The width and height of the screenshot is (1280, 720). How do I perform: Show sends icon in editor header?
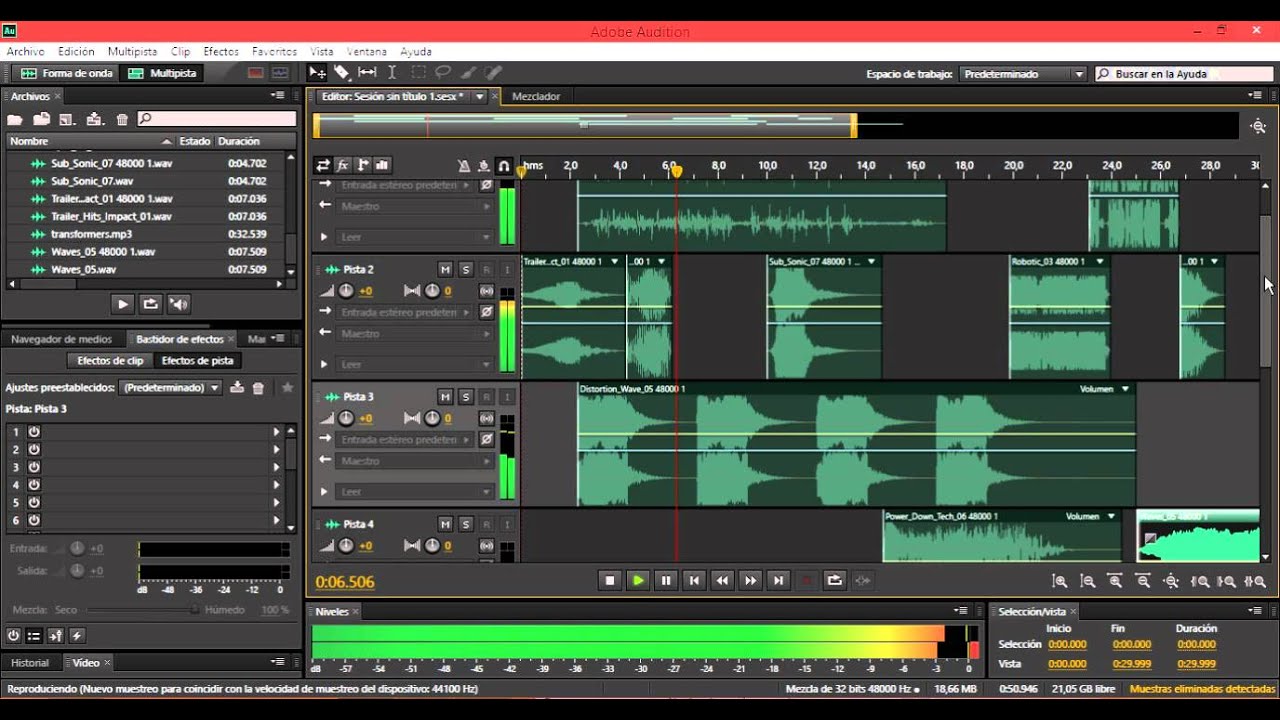tap(363, 165)
